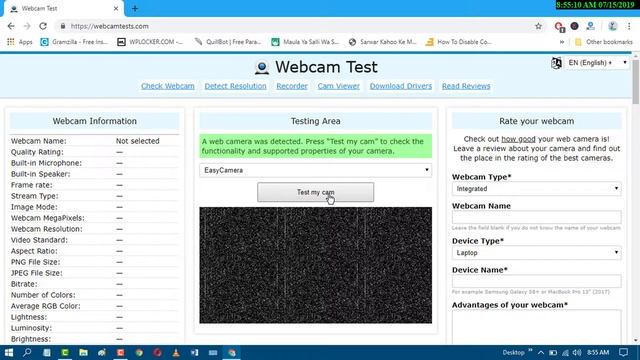This screenshot has height=360, width=640.
Task: Click the 8:55 AM taskbar clock
Action: coord(598,352)
